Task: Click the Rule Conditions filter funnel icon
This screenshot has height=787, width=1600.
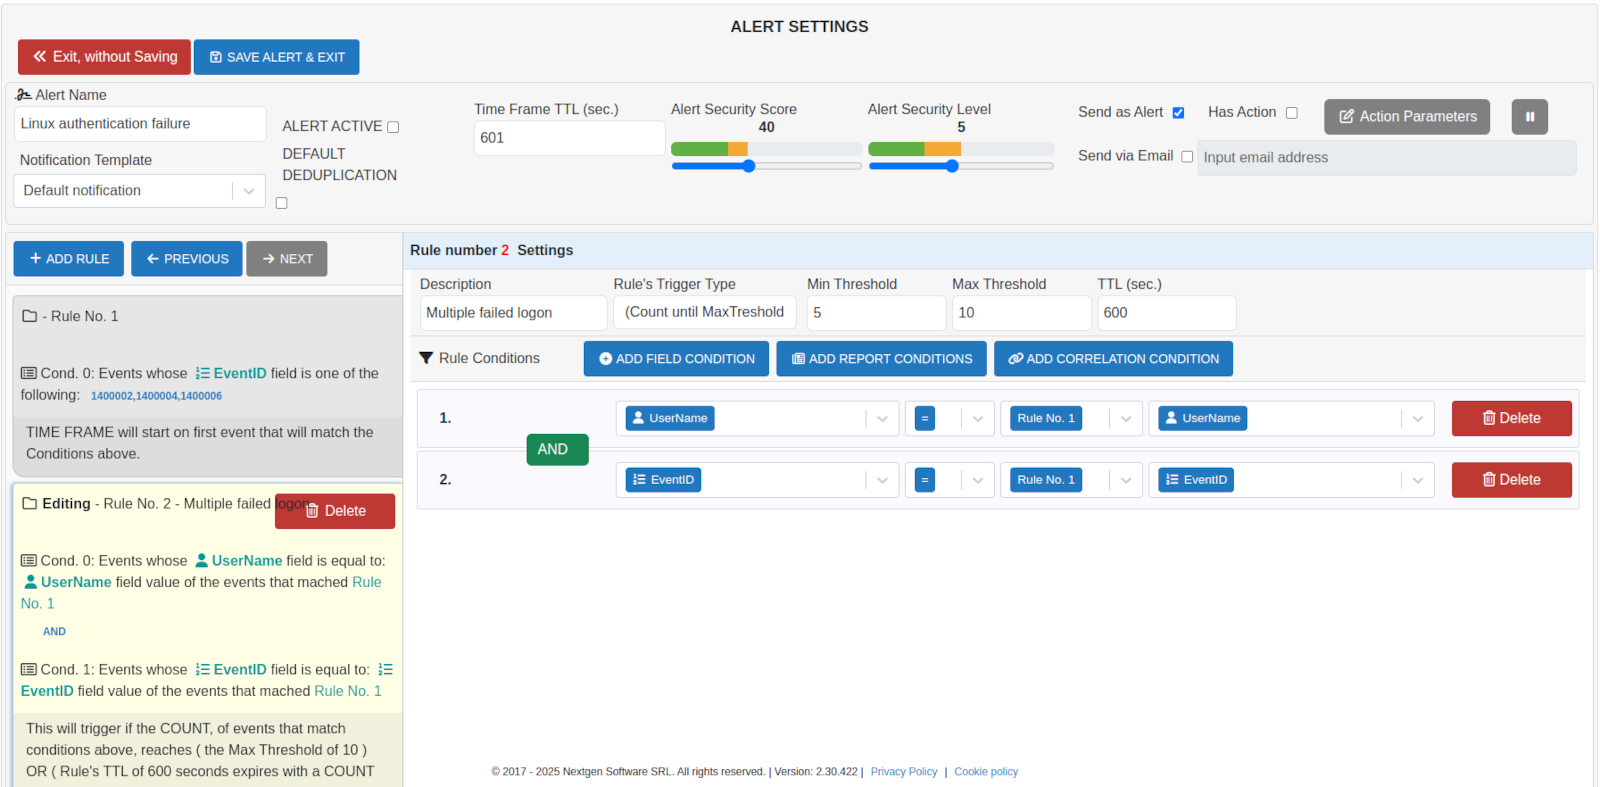Action: pos(426,358)
